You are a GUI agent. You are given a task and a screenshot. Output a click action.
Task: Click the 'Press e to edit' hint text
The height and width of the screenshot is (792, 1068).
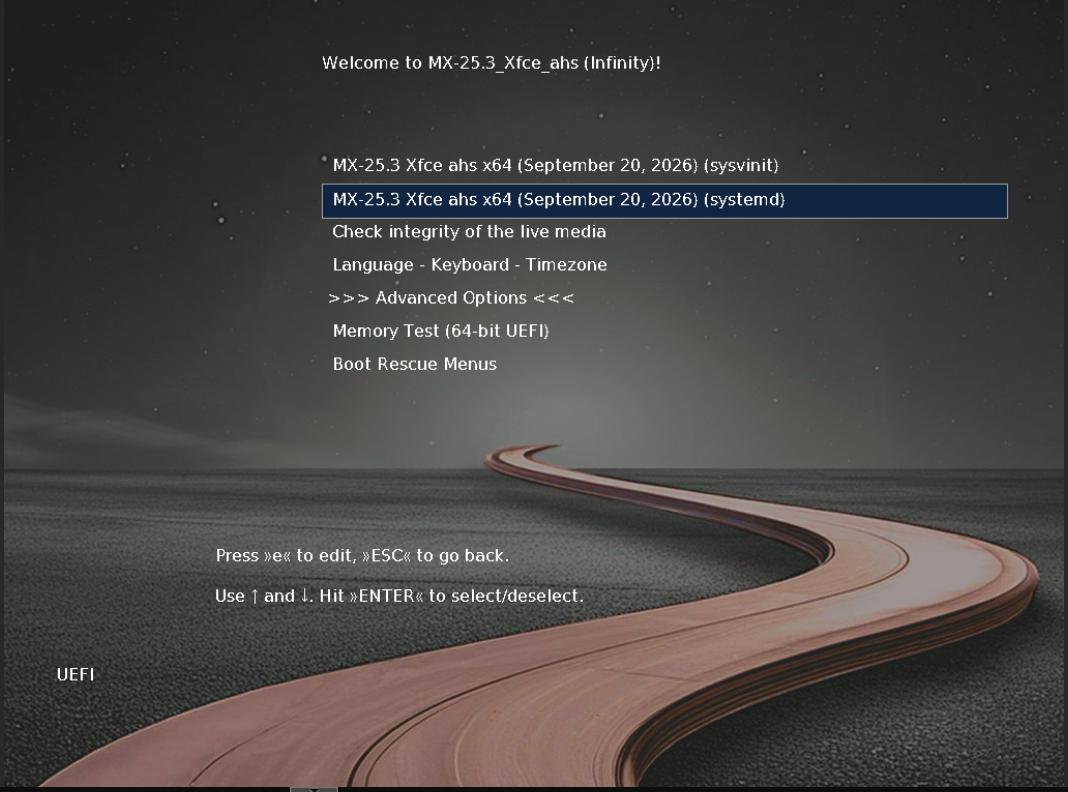pos(362,556)
